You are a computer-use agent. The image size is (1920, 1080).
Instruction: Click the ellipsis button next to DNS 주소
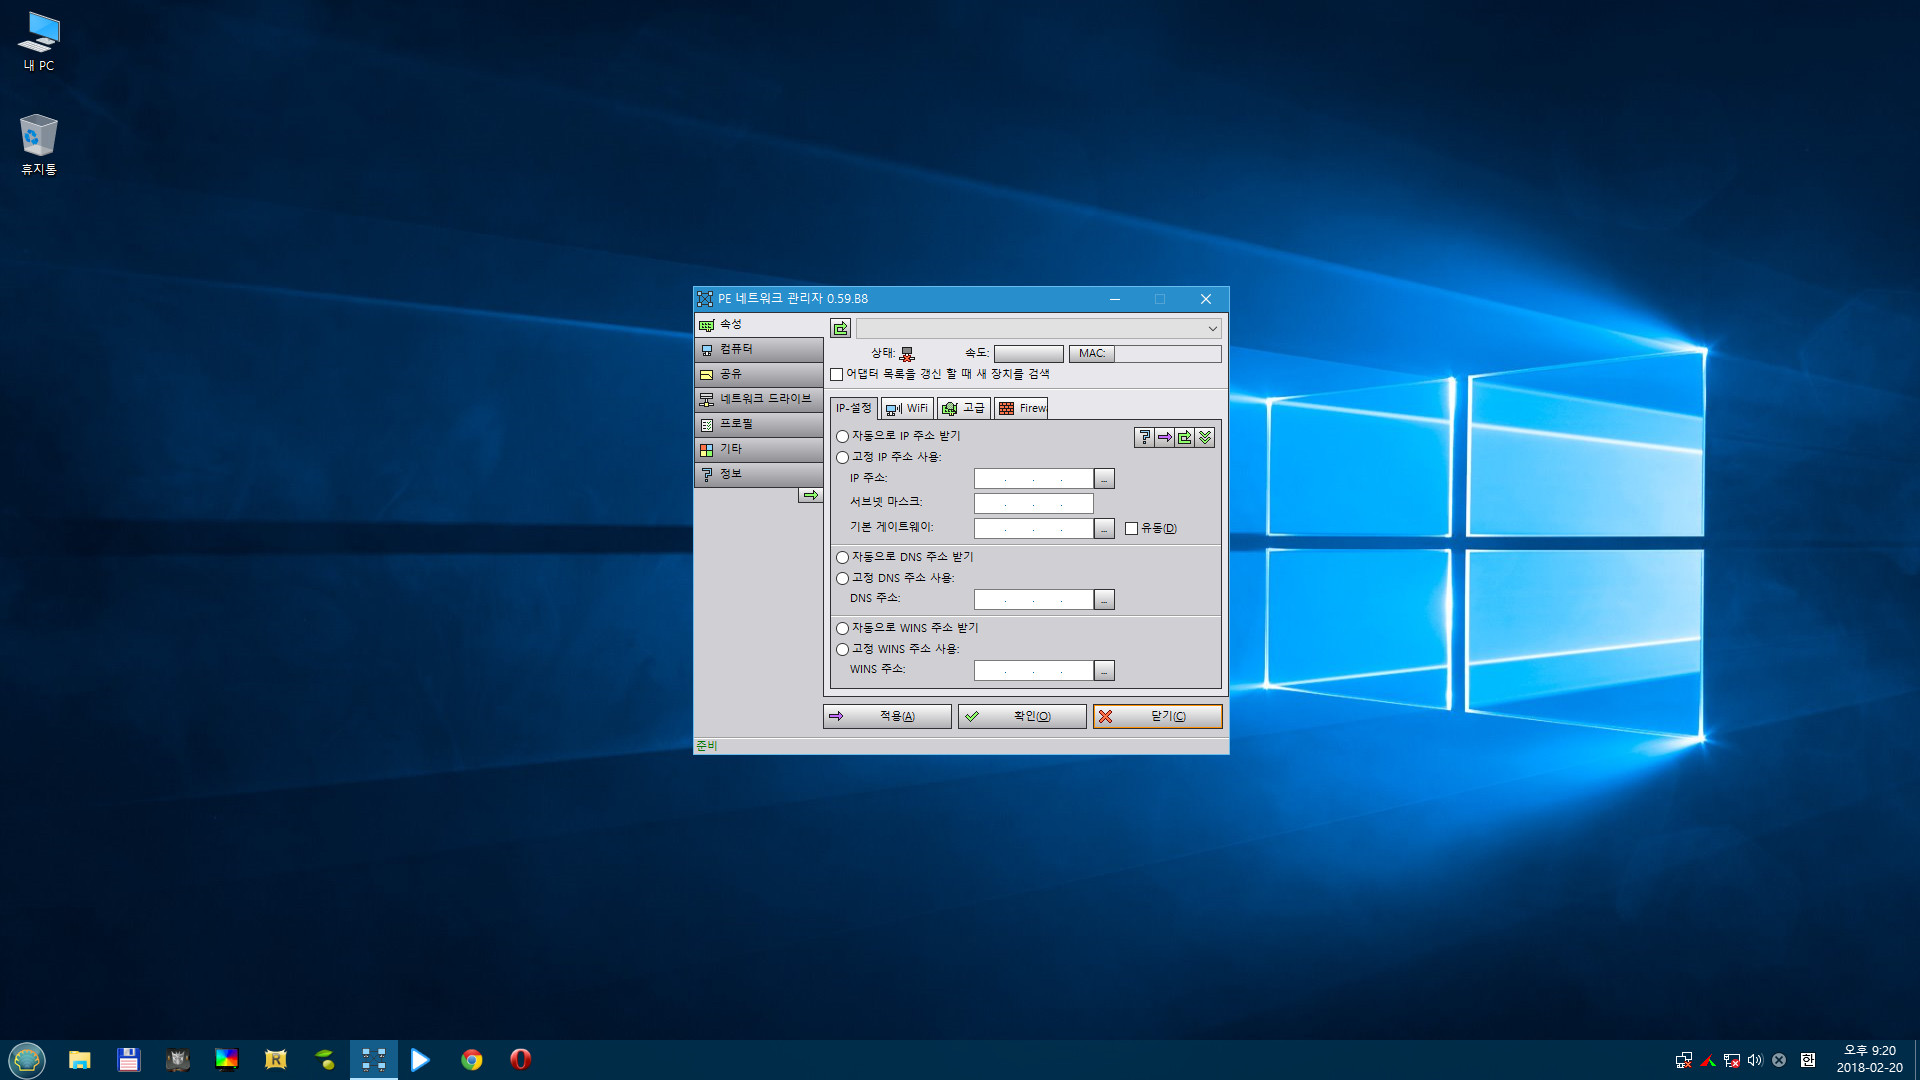click(x=1104, y=600)
